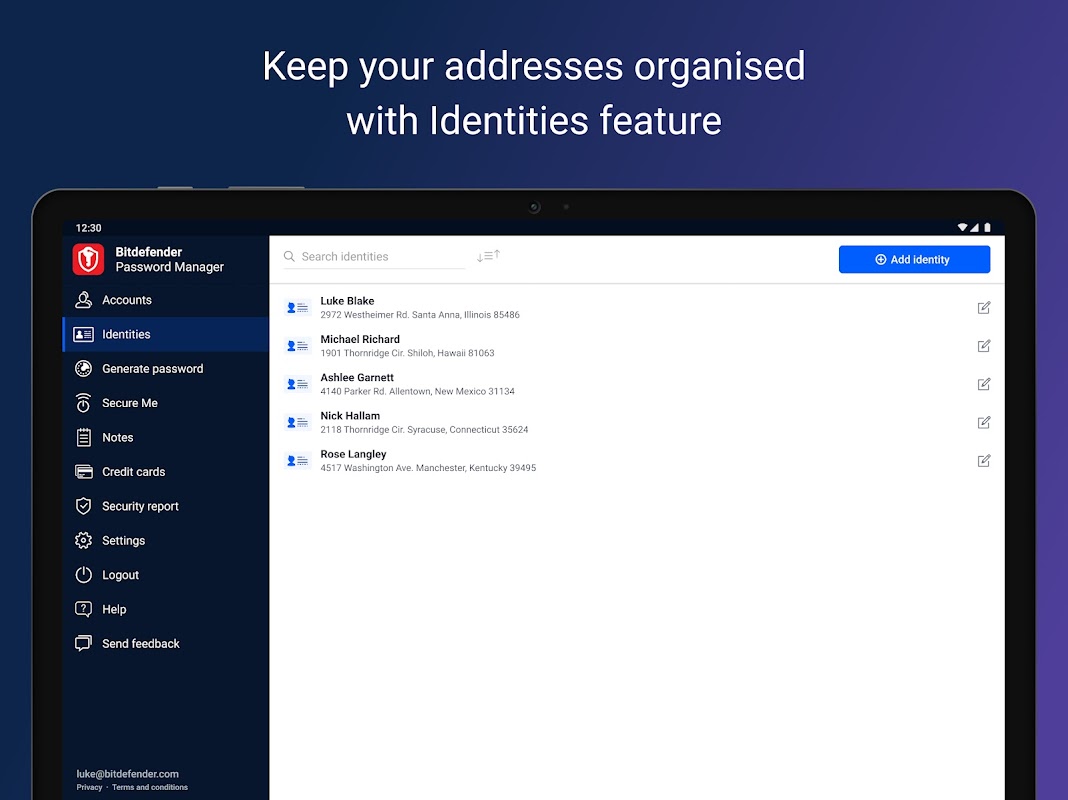Open Generate password

pyautogui.click(x=166, y=368)
